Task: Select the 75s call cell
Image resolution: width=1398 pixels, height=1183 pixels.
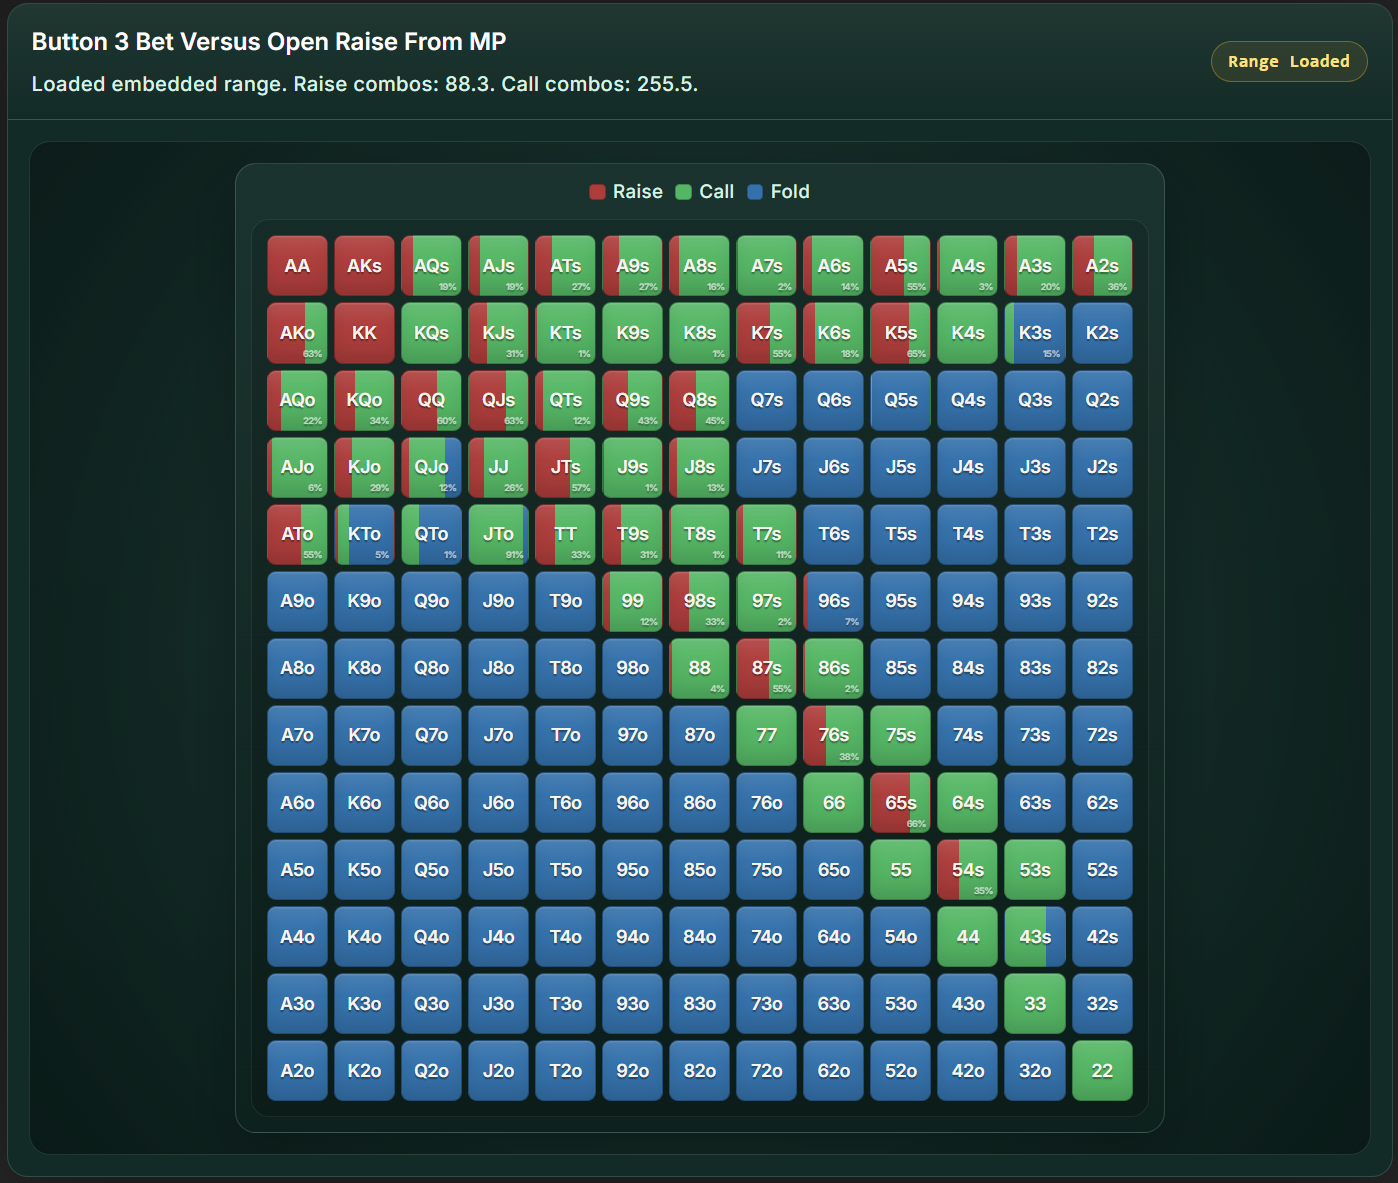Action: pyautogui.click(x=901, y=735)
